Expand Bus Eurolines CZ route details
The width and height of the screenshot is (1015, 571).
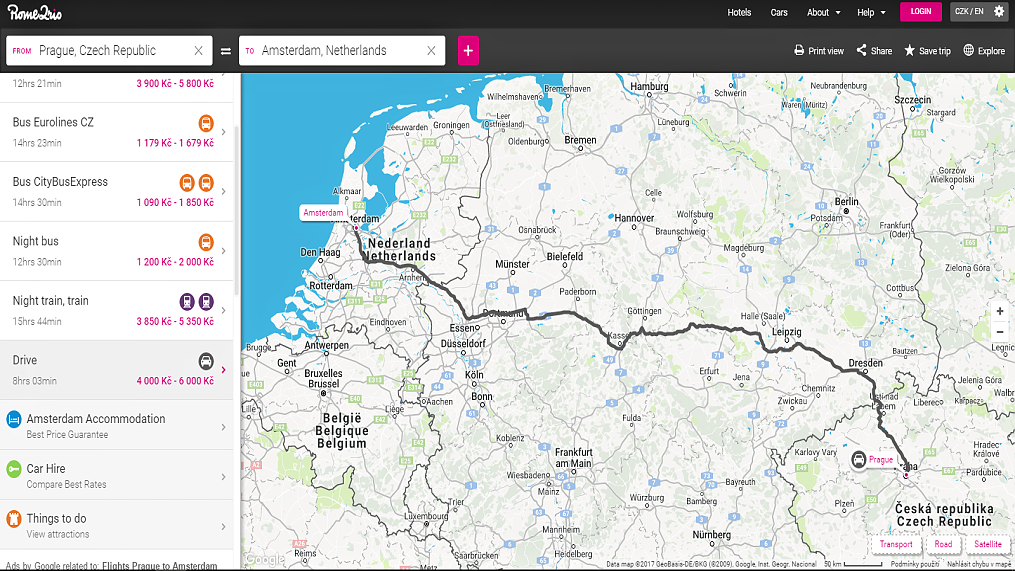click(x=223, y=132)
